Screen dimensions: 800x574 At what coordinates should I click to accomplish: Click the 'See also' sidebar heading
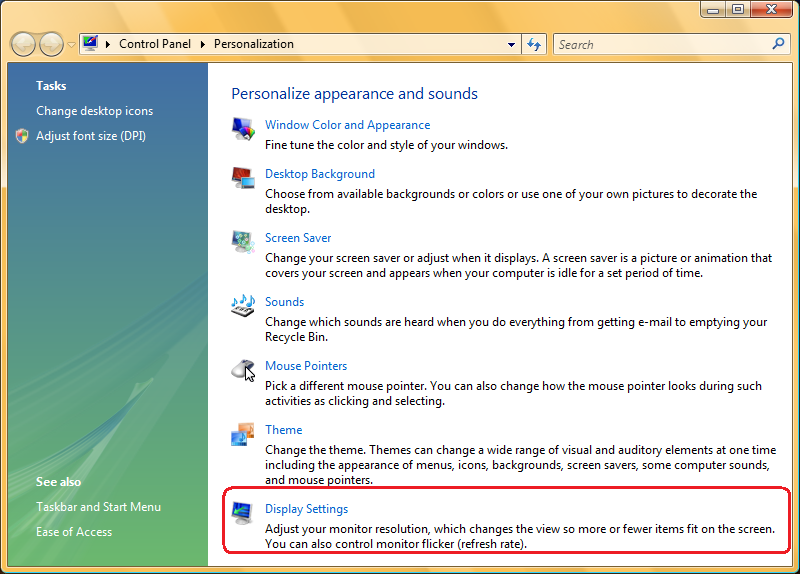click(x=58, y=482)
